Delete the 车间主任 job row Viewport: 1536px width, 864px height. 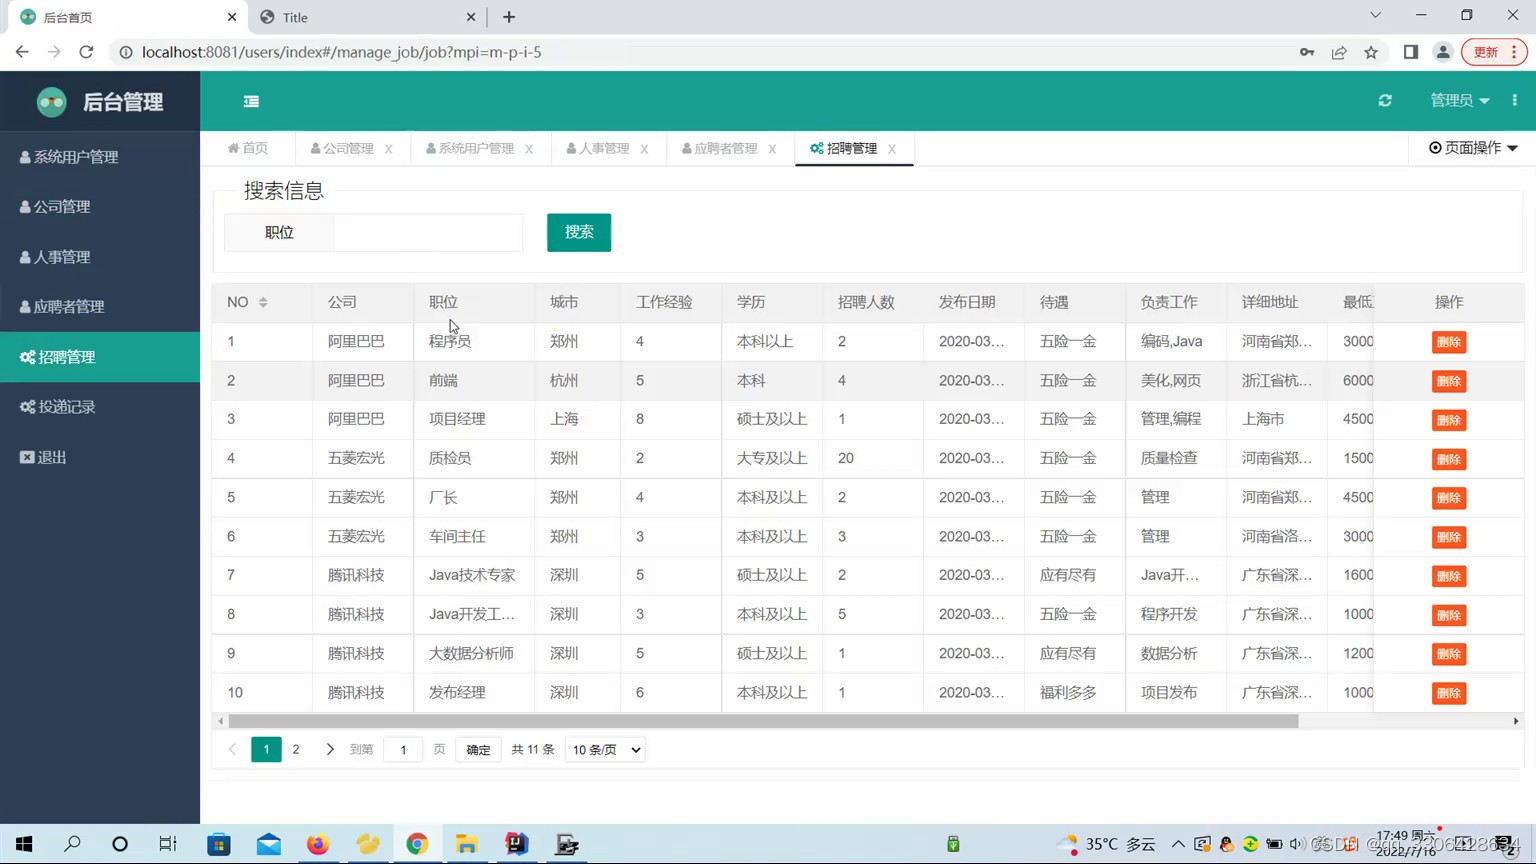coord(1448,537)
